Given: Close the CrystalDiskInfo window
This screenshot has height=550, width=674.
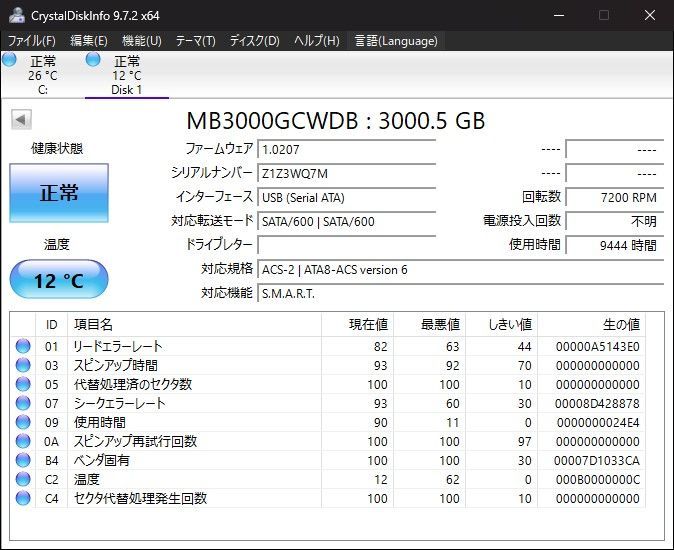Looking at the screenshot, I should 649,15.
